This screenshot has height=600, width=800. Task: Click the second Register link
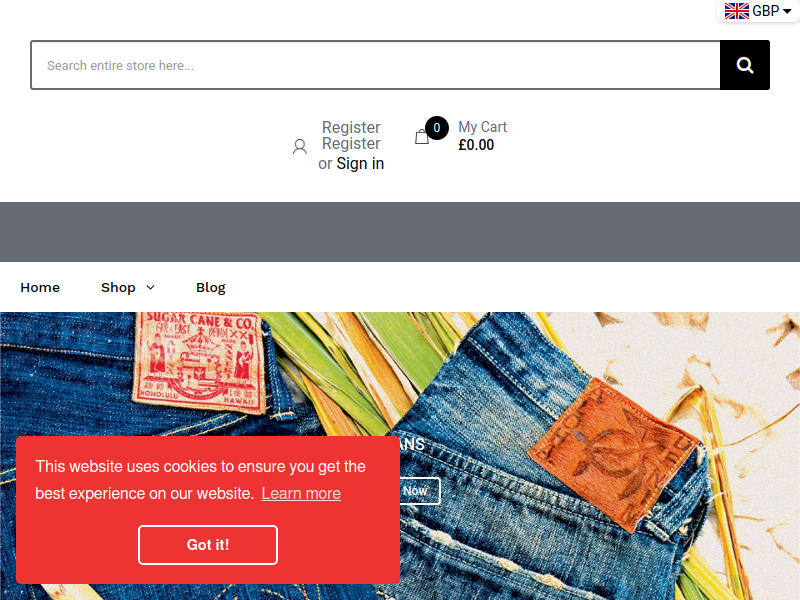point(351,143)
